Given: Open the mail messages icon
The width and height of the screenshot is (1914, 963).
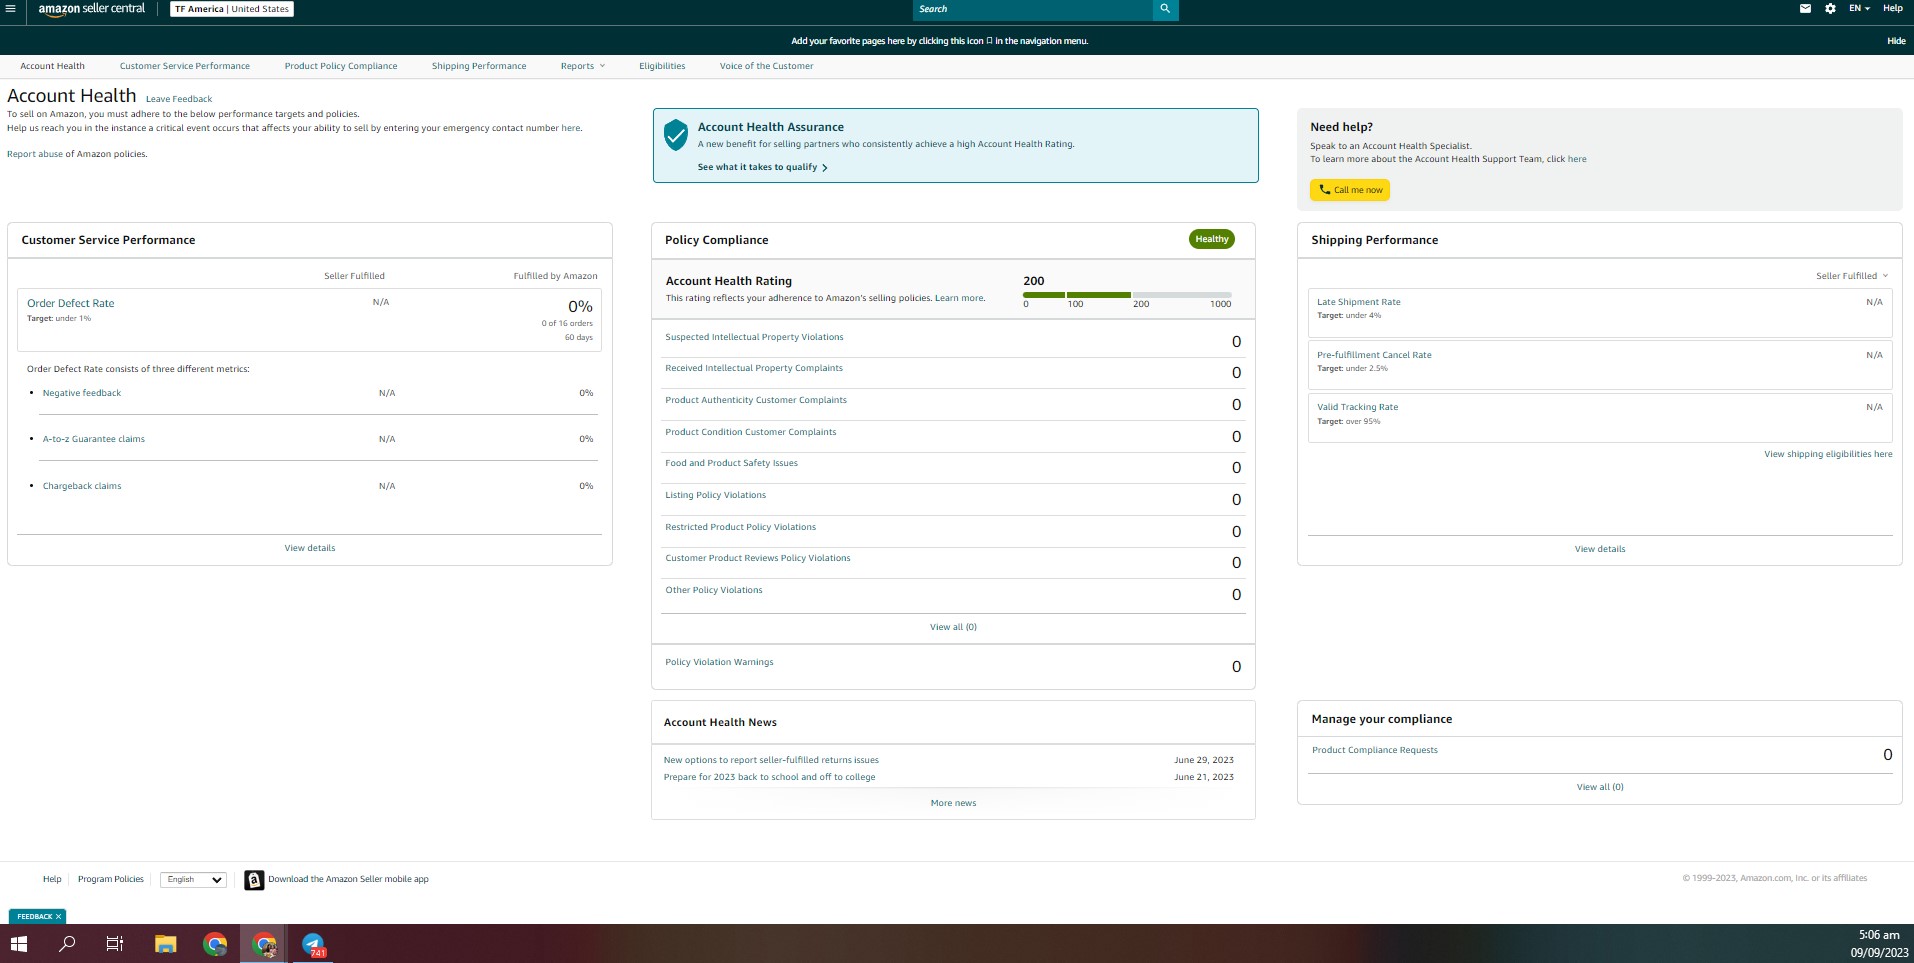Looking at the screenshot, I should 1805,9.
